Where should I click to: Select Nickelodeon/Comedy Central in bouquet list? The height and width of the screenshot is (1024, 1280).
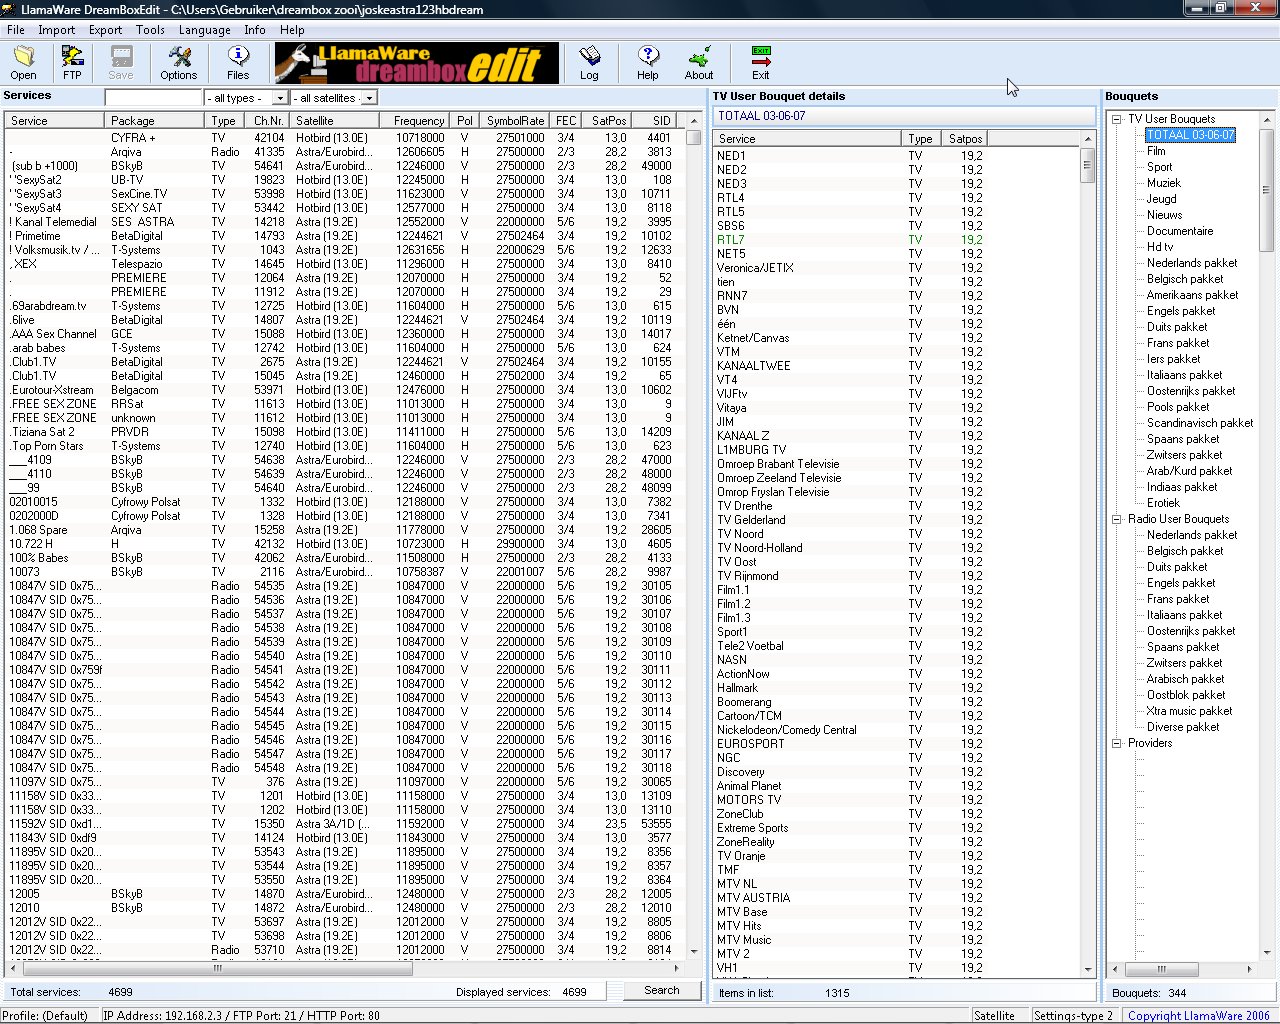tap(897, 730)
